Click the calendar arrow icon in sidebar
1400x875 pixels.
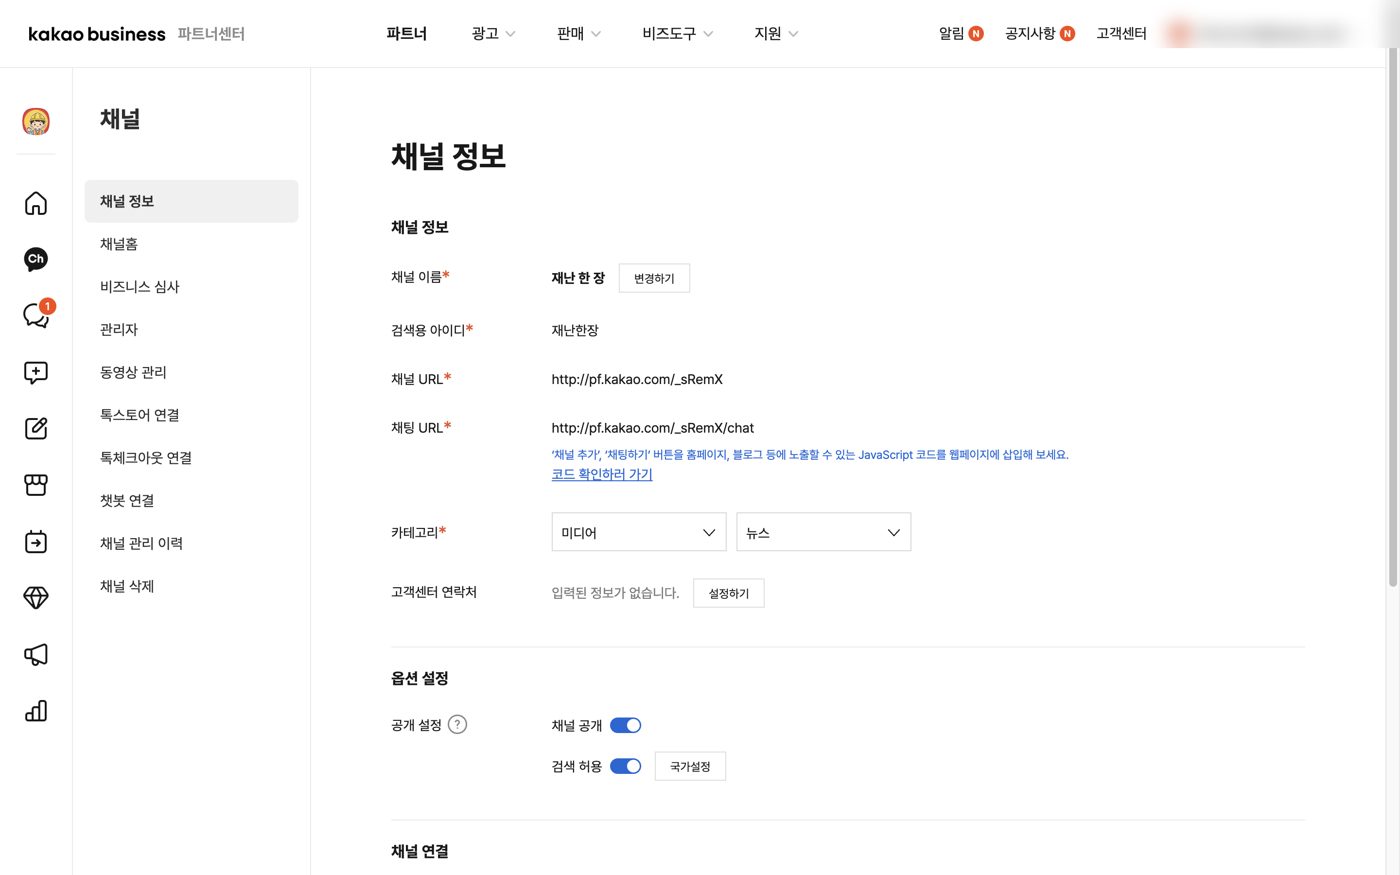point(36,541)
